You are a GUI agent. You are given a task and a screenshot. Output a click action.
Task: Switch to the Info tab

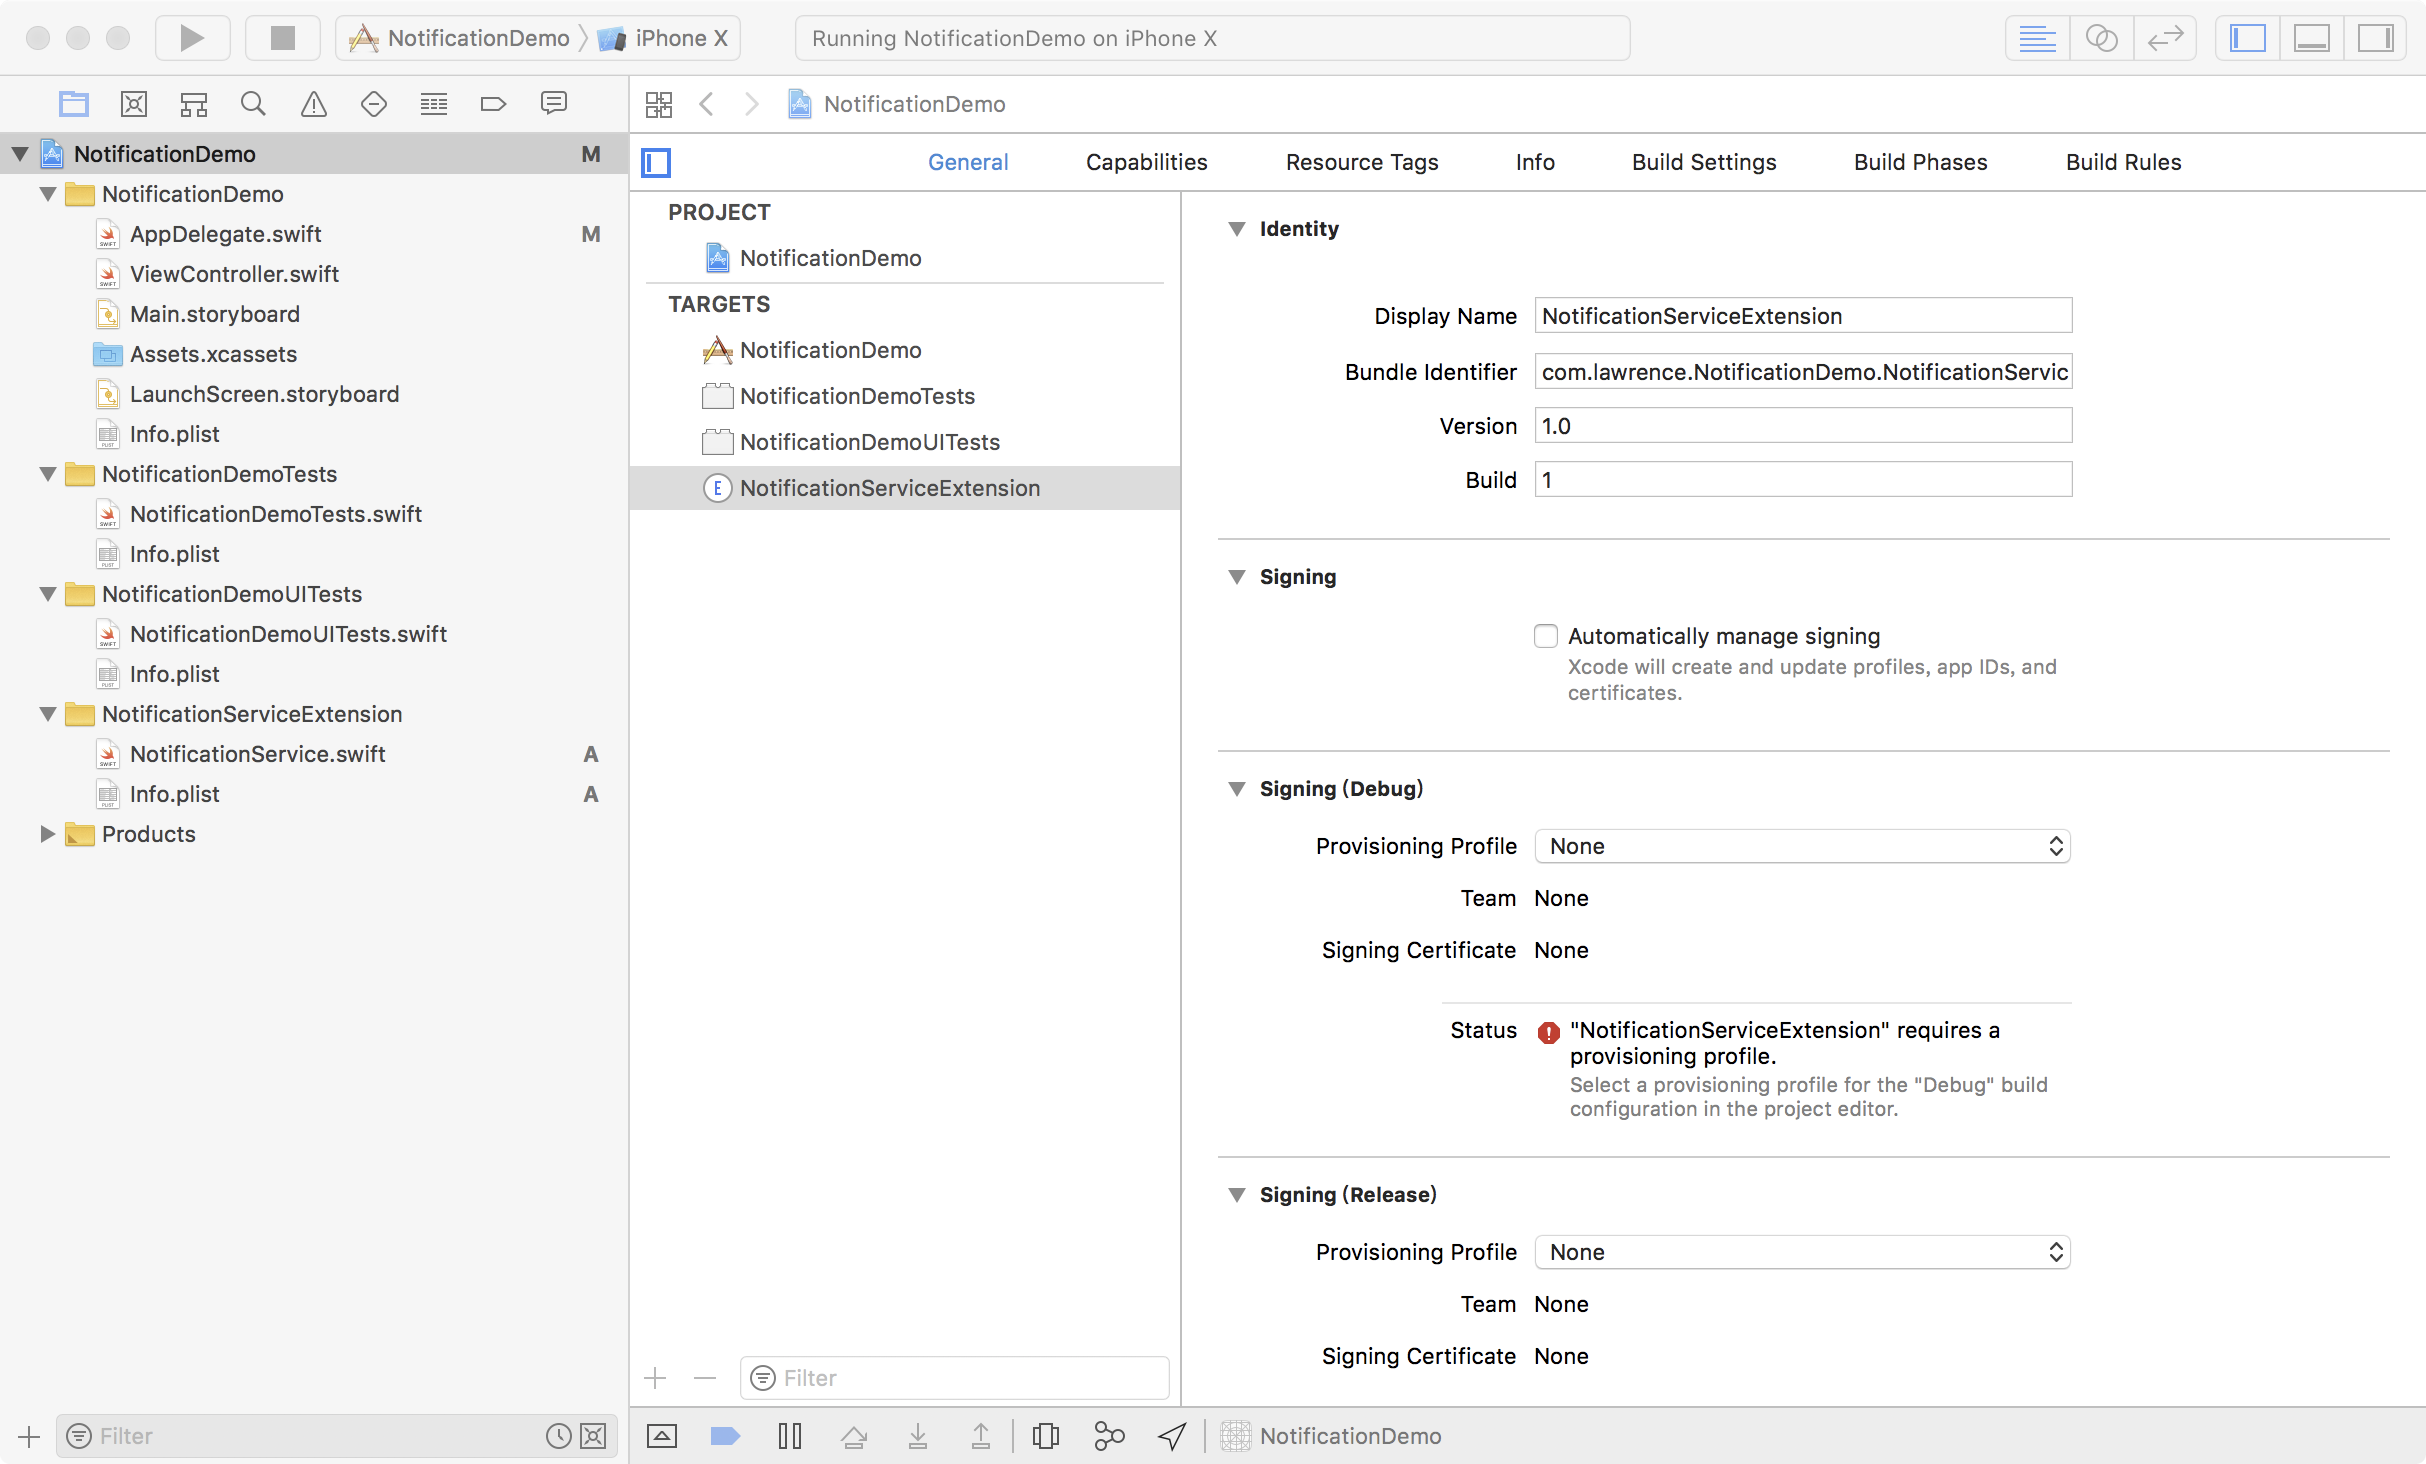tap(1535, 162)
